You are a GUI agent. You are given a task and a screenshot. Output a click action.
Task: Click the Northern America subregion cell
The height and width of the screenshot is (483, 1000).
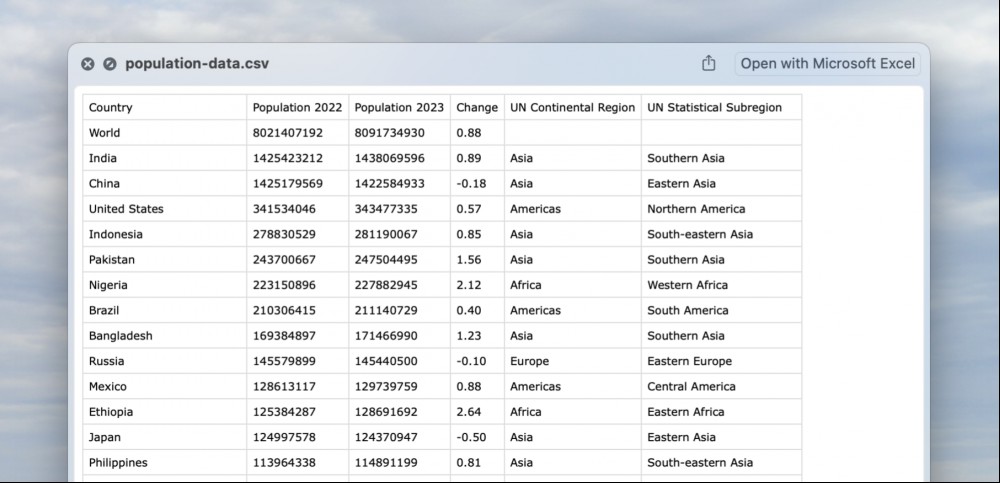coord(721,209)
